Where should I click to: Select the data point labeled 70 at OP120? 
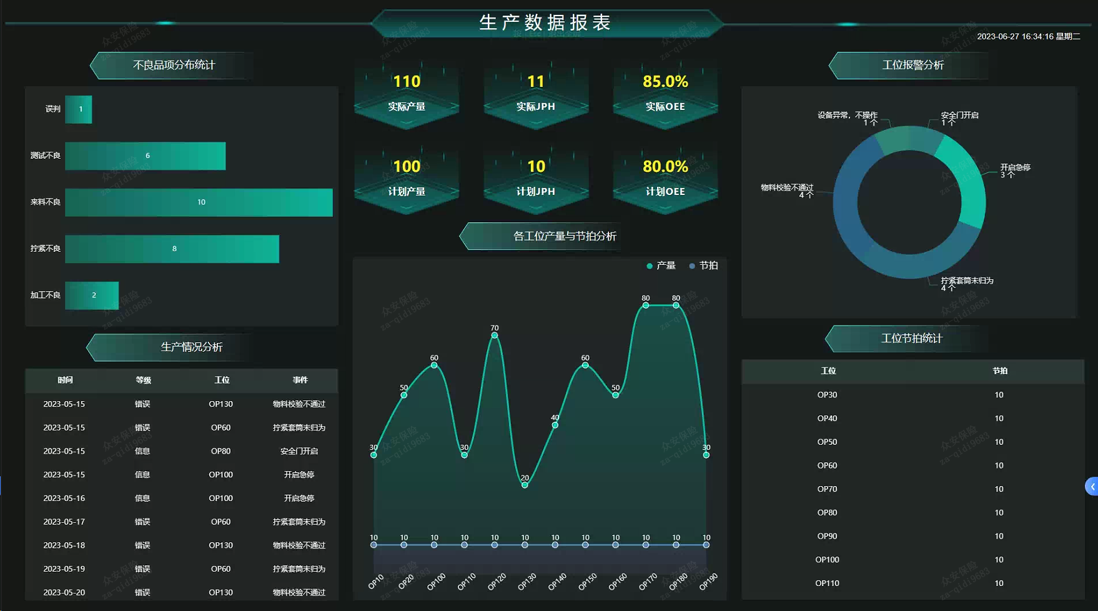click(x=494, y=336)
